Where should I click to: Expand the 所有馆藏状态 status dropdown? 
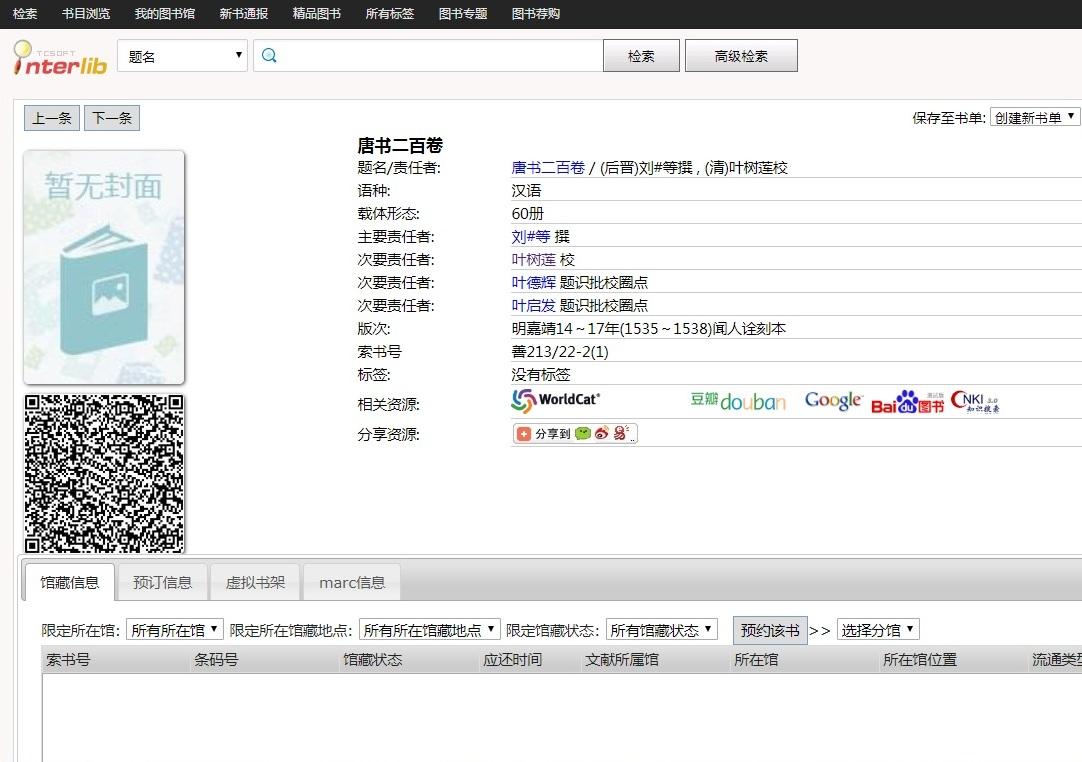coord(661,630)
